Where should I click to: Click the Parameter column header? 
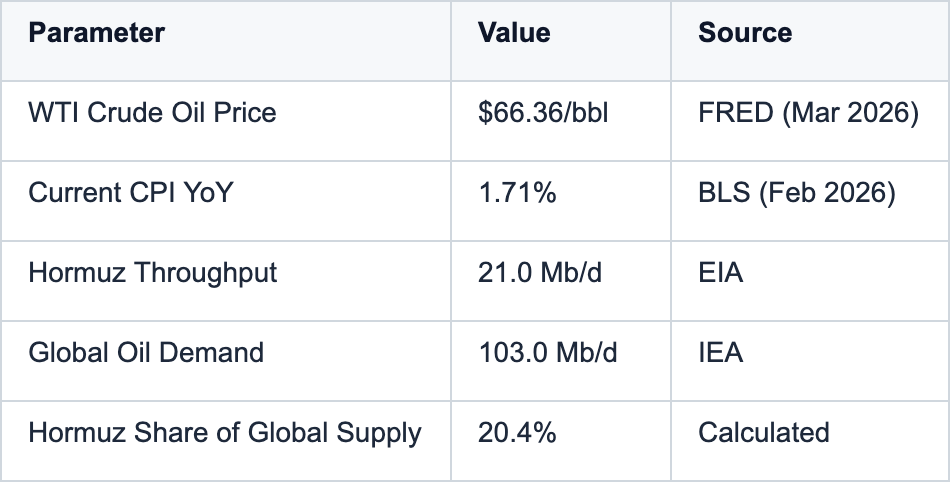point(96,33)
